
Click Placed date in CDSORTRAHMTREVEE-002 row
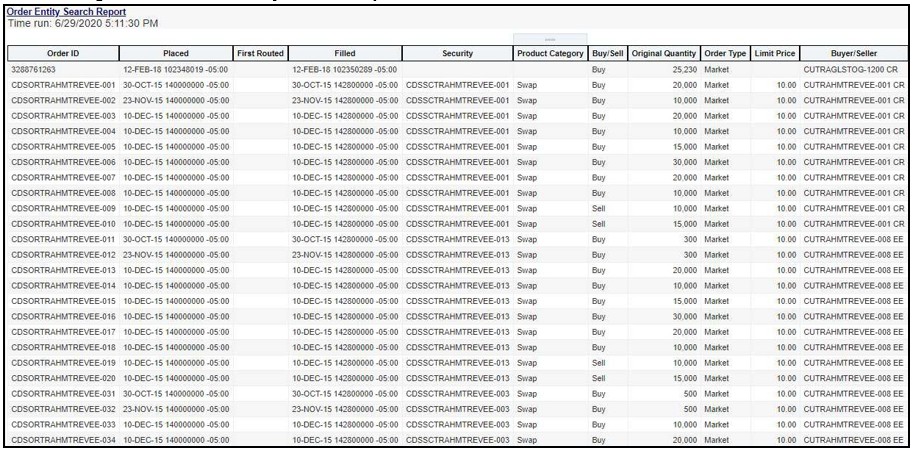point(176,100)
